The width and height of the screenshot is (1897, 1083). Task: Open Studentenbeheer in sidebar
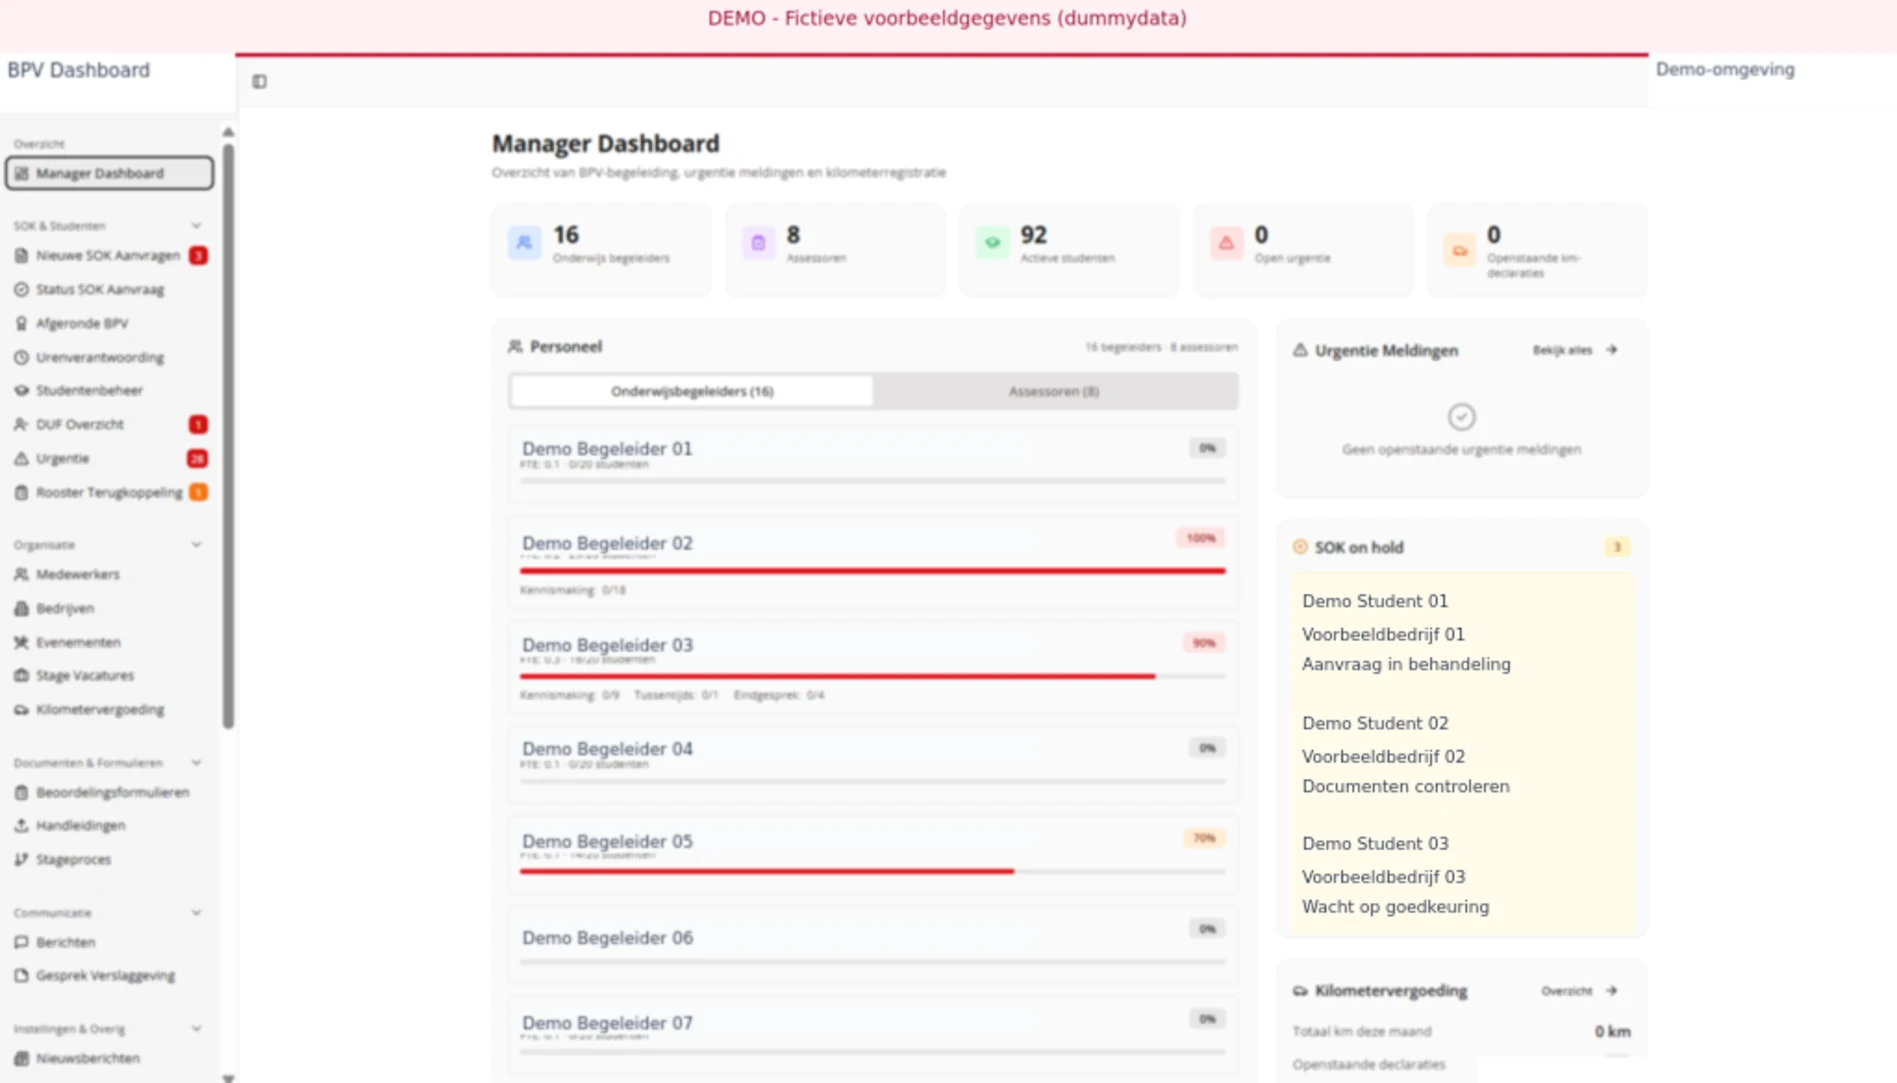pyautogui.click(x=110, y=390)
